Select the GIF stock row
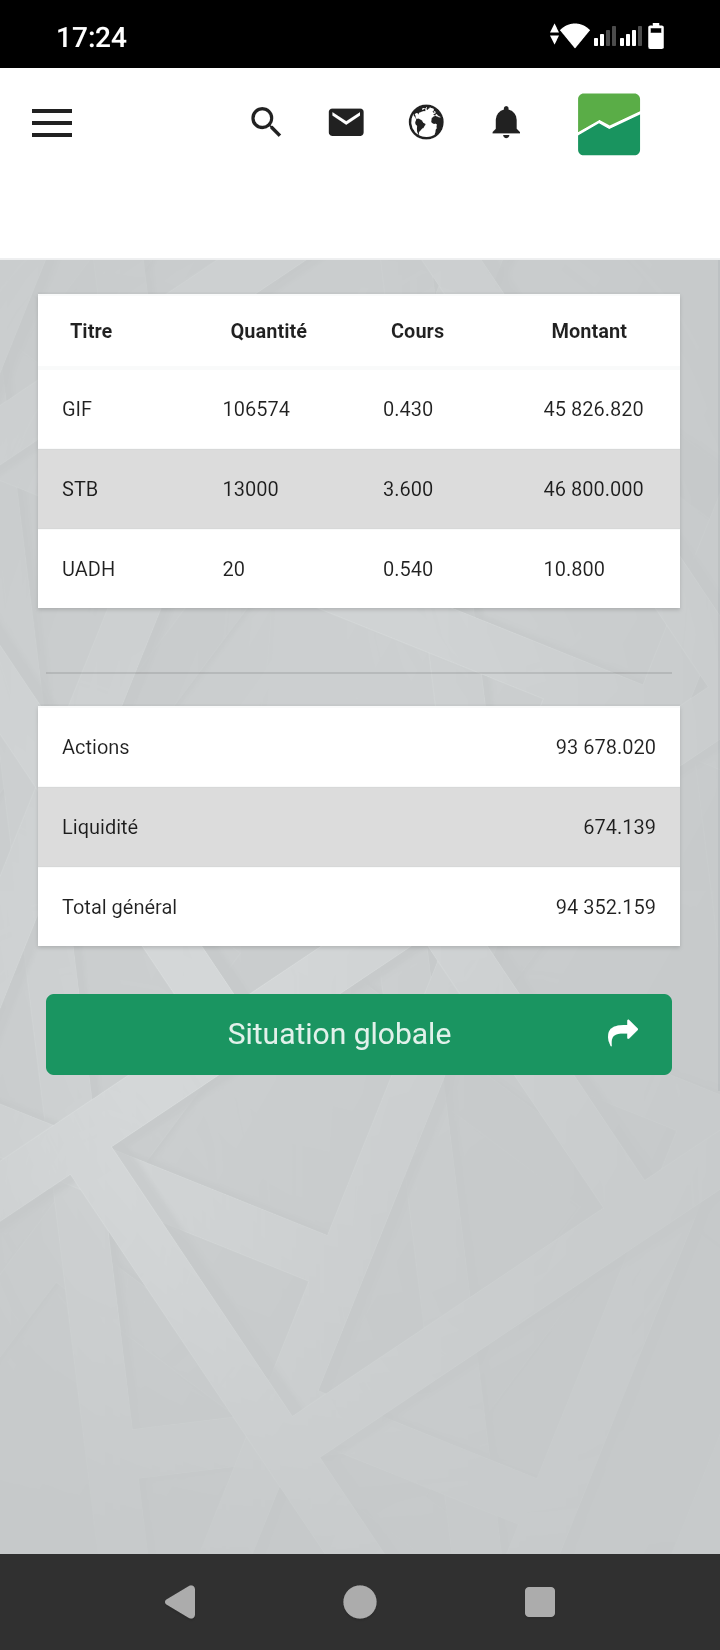Viewport: 720px width, 1650px height. click(x=358, y=409)
